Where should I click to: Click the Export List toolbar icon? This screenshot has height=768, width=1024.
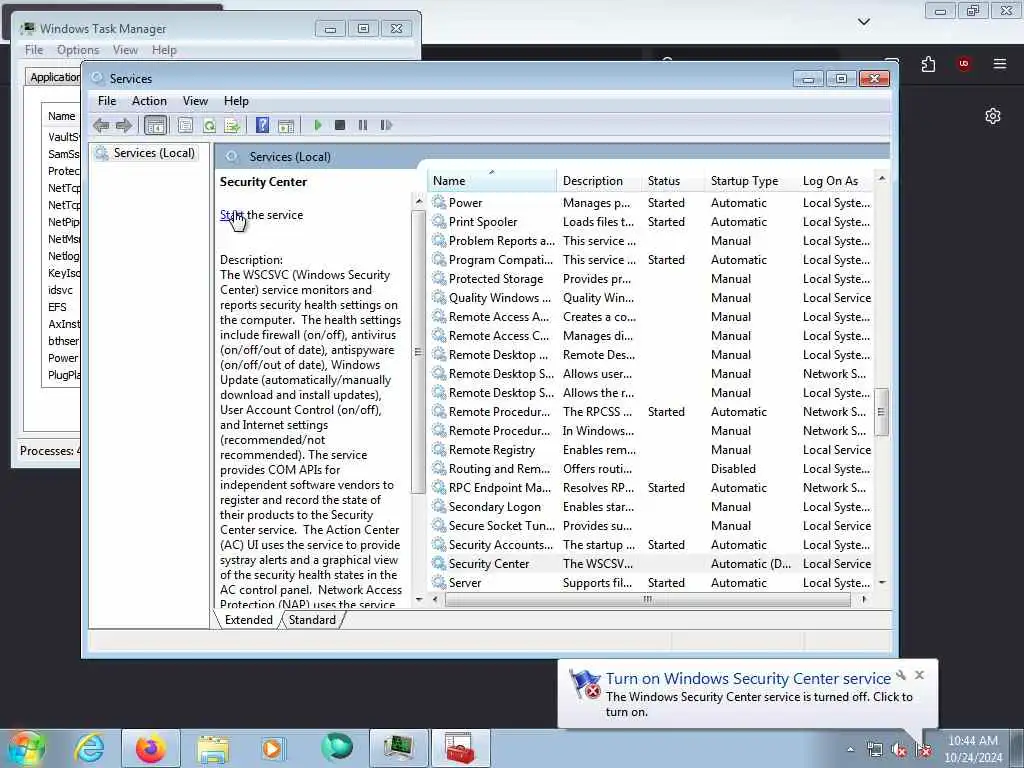pyautogui.click(x=232, y=125)
